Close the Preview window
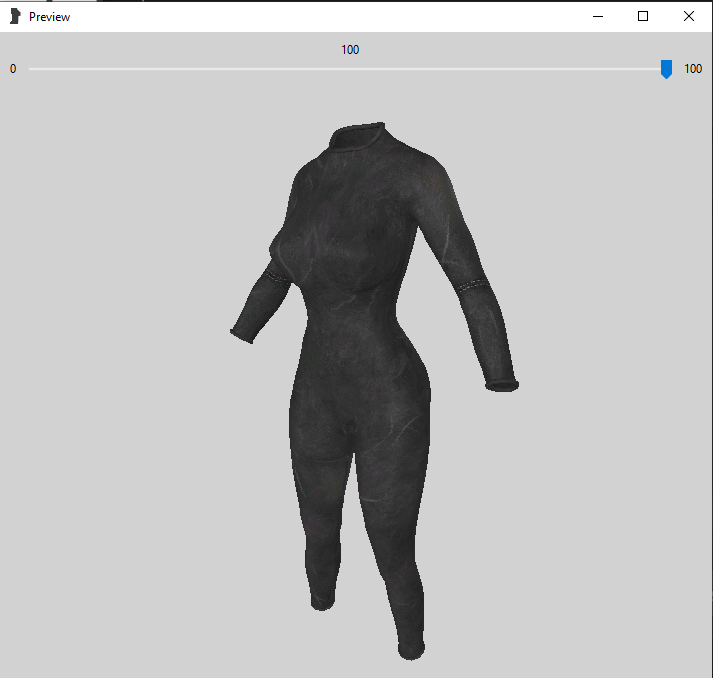713x678 pixels. 689,16
